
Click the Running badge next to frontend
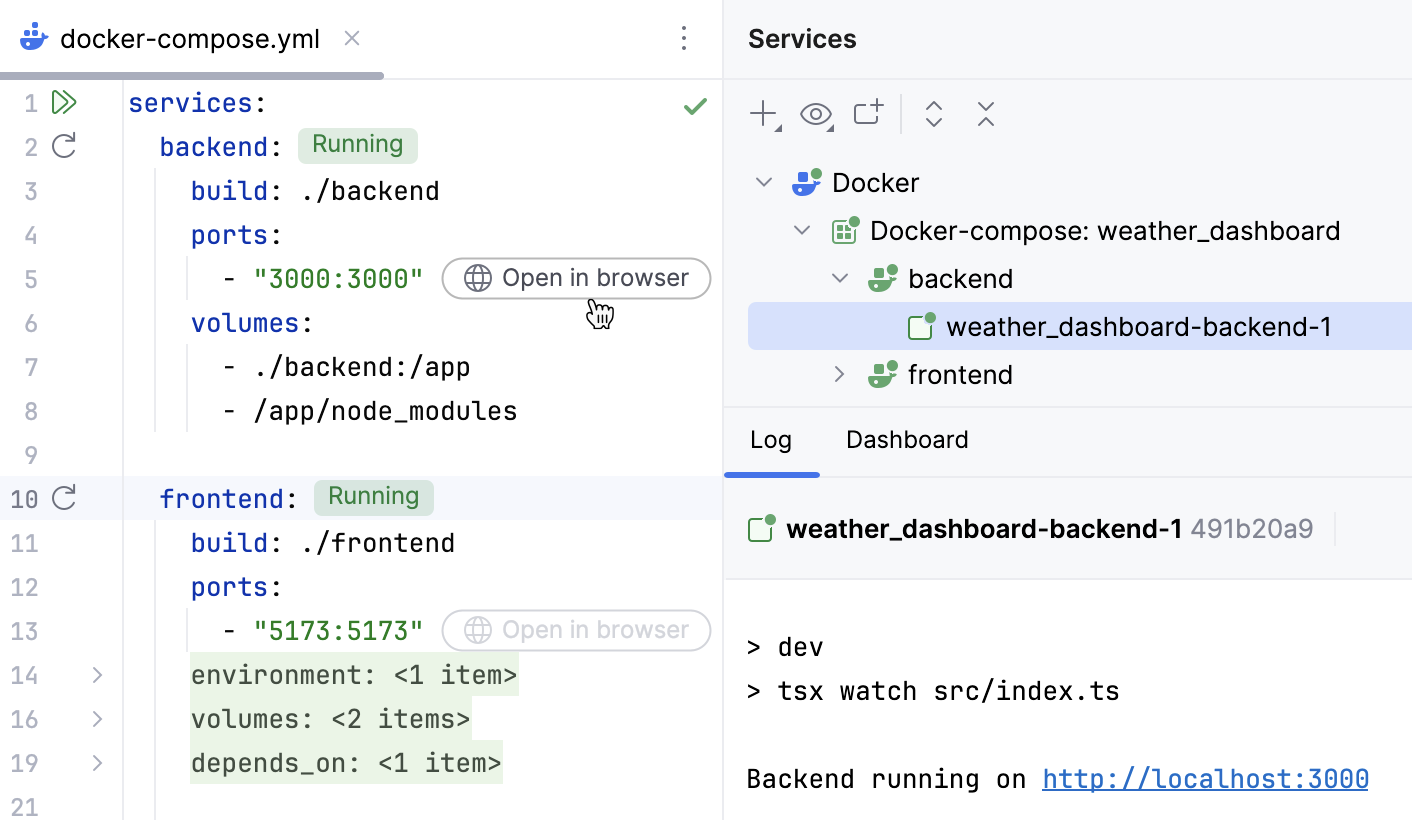pos(373,497)
